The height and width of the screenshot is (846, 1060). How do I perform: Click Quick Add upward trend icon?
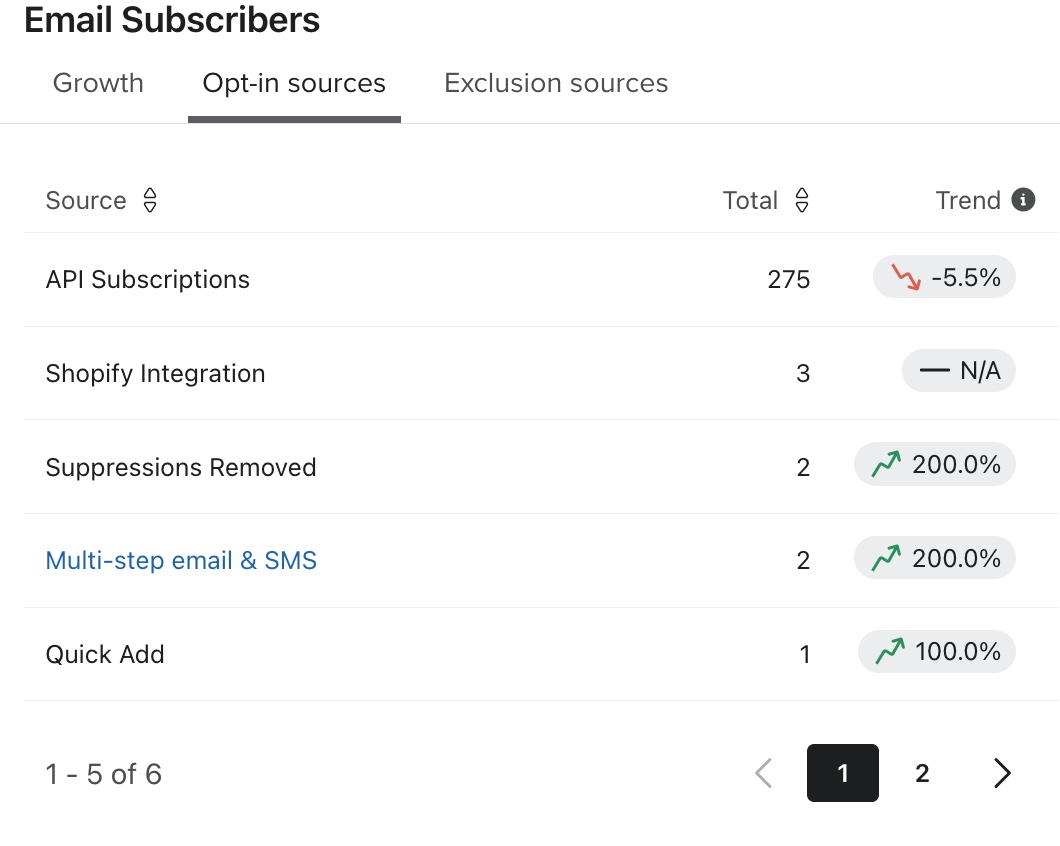pyautogui.click(x=890, y=653)
